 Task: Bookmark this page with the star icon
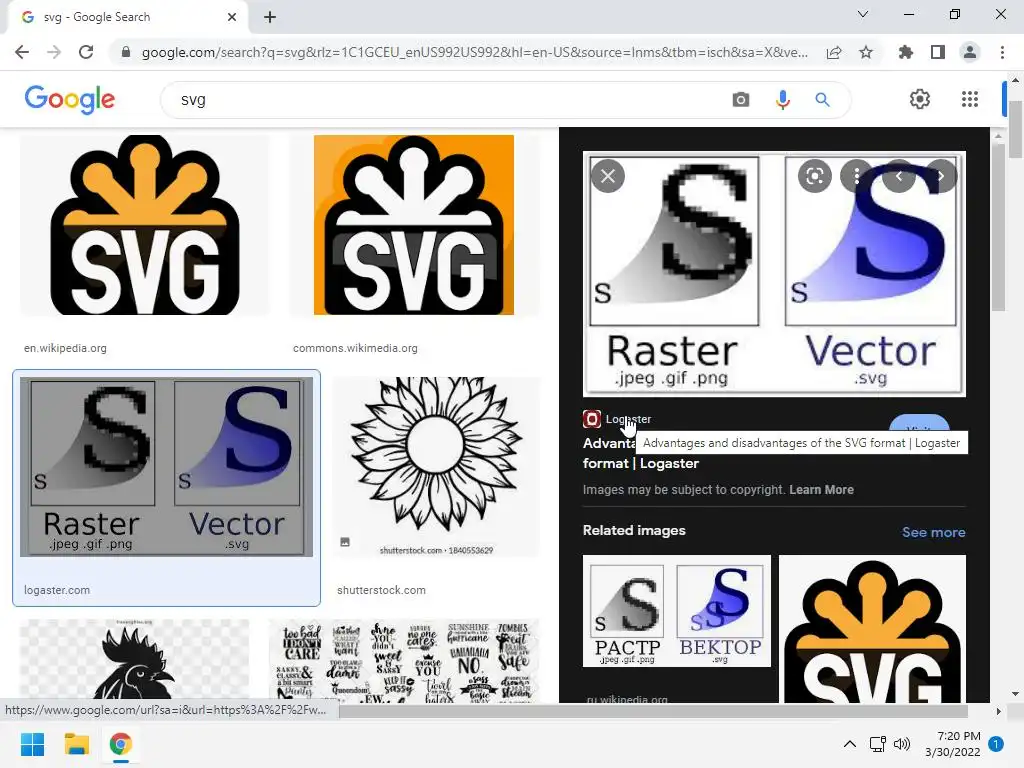tap(866, 52)
